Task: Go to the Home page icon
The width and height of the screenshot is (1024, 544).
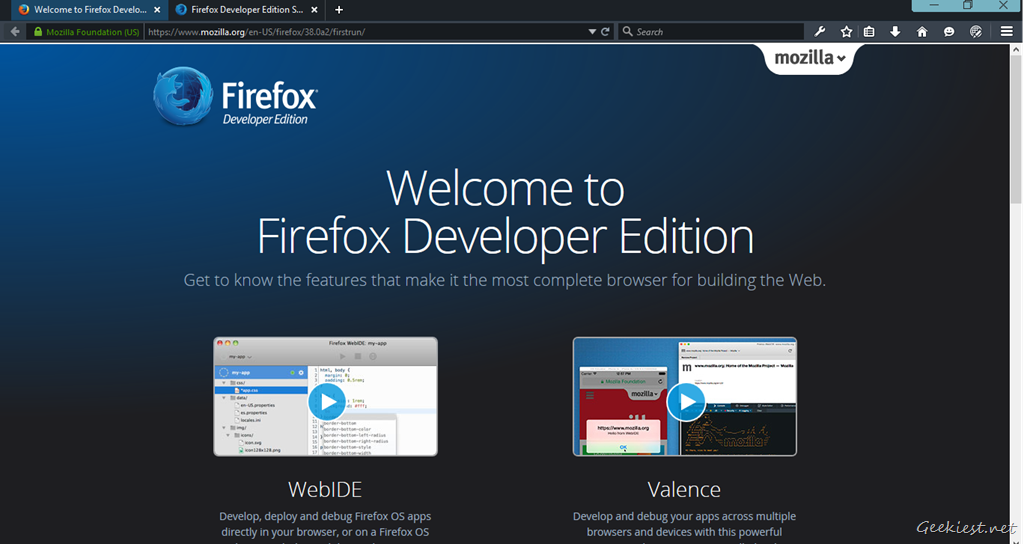Action: (922, 32)
